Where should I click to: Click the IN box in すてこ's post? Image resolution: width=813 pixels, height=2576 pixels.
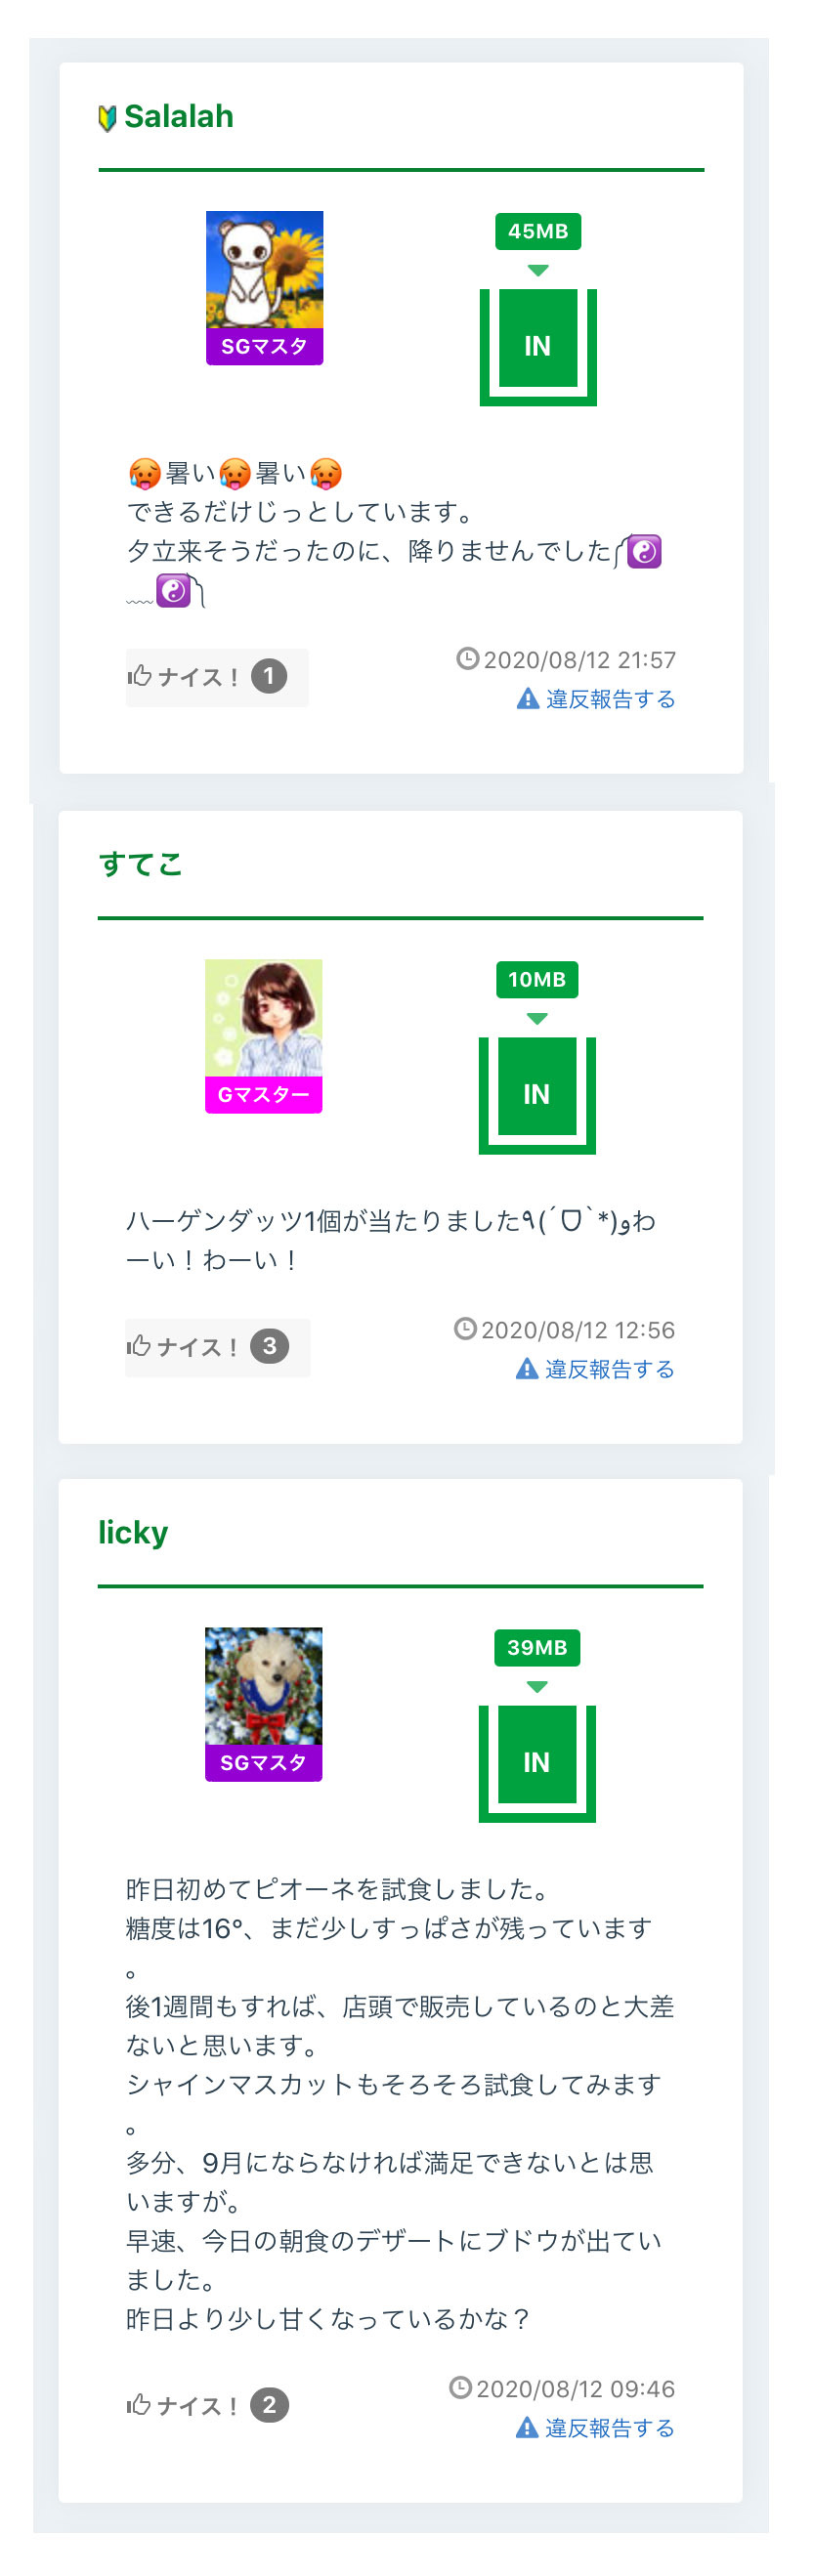[537, 1093]
